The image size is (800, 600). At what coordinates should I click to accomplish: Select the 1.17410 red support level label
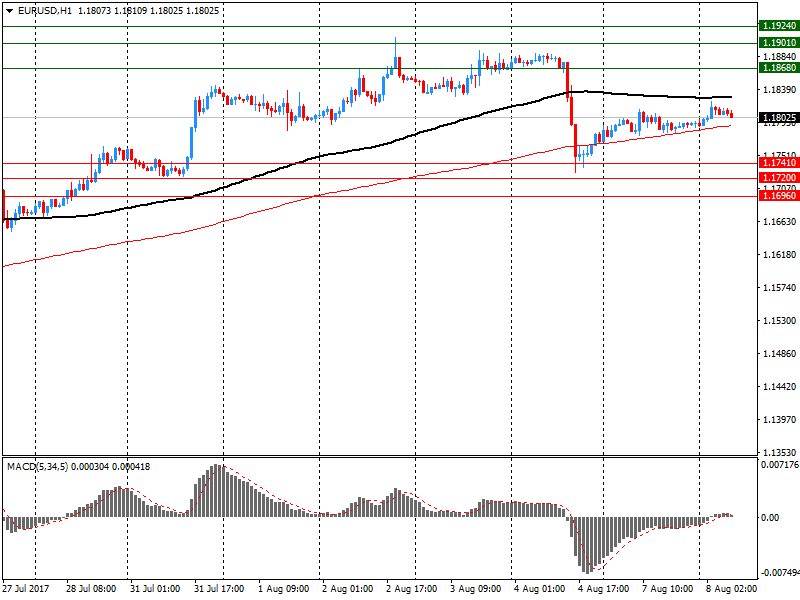(x=779, y=163)
